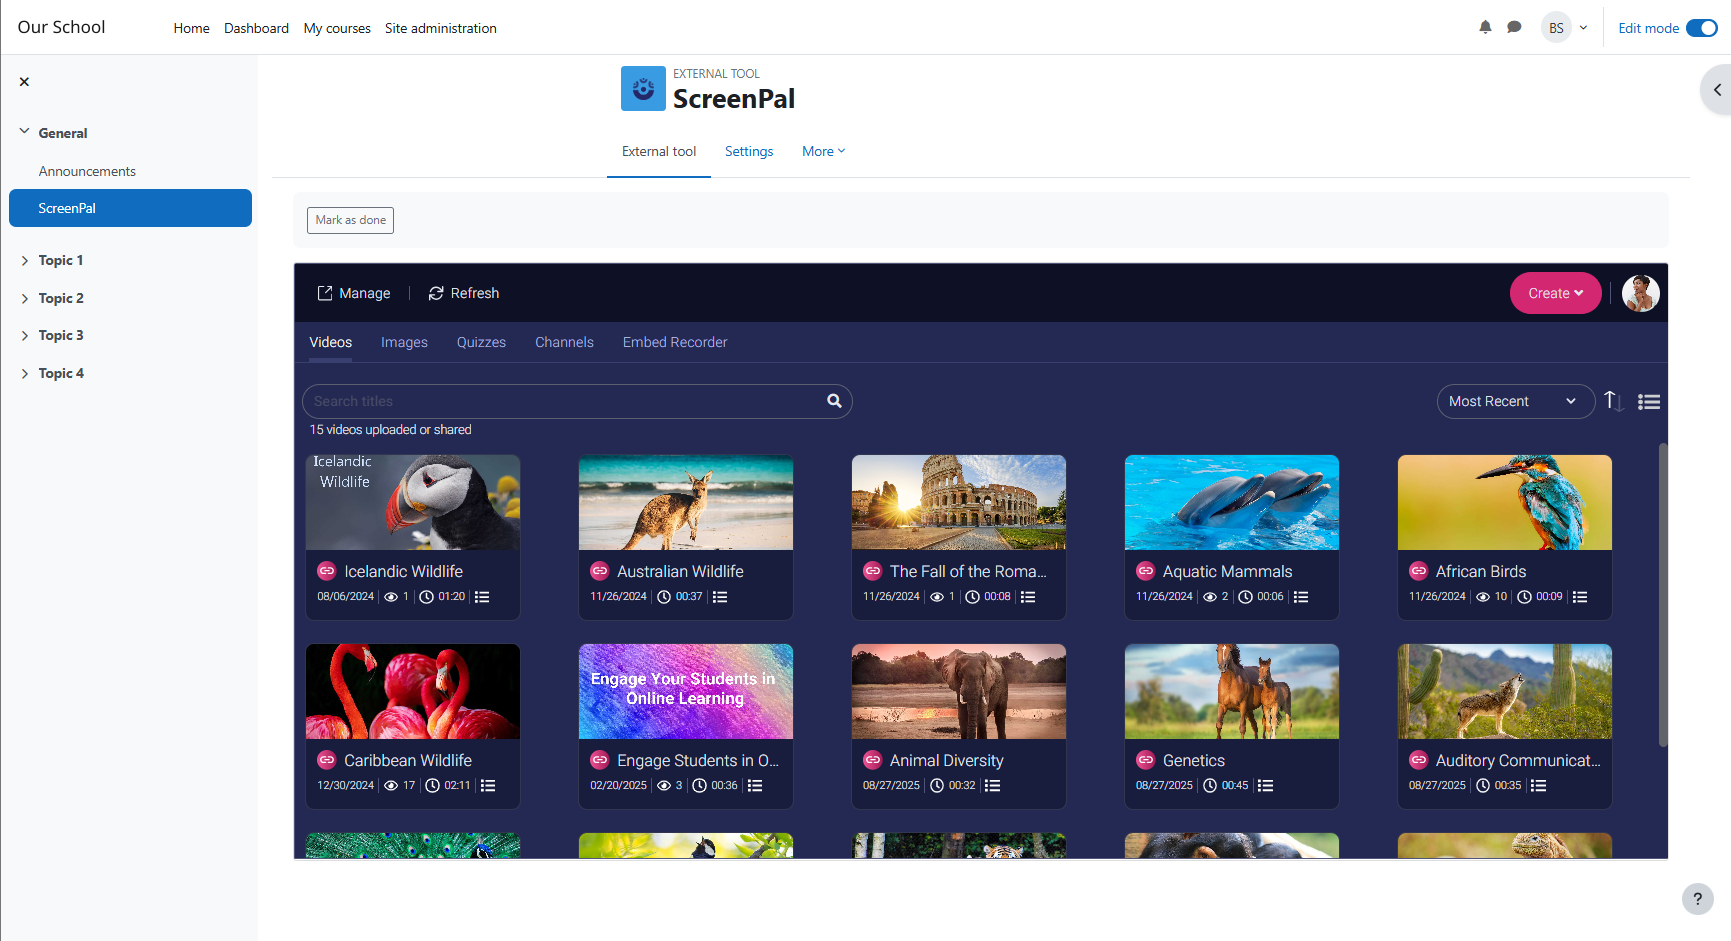
Task: Click the Refresh button
Action: [464, 293]
